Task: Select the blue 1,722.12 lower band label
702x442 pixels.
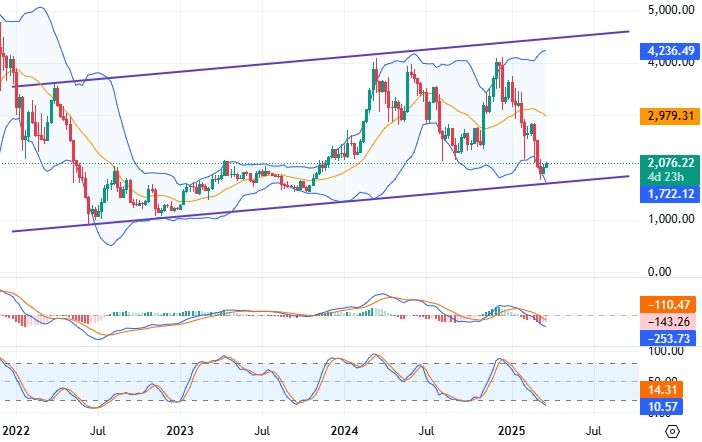Action: (x=670, y=194)
